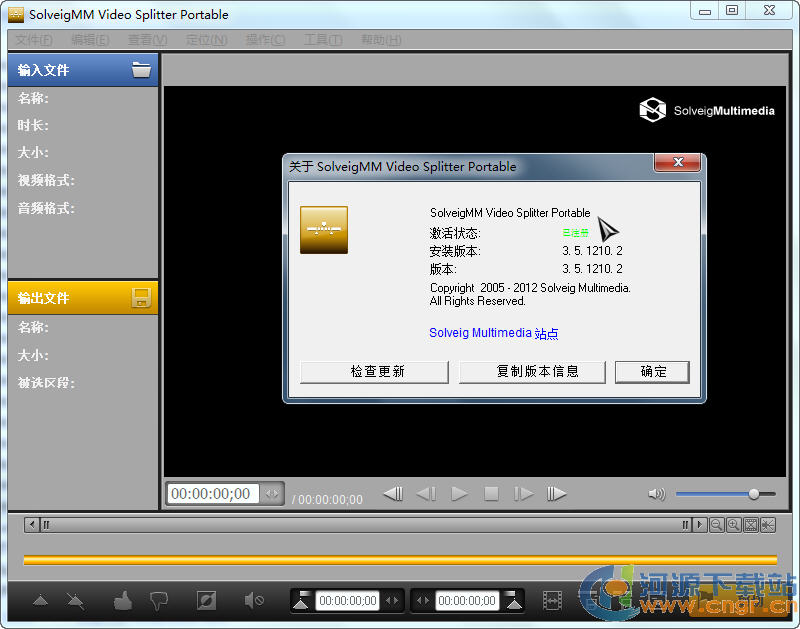Zoom in on the timeline
800x629 pixels.
tap(733, 525)
